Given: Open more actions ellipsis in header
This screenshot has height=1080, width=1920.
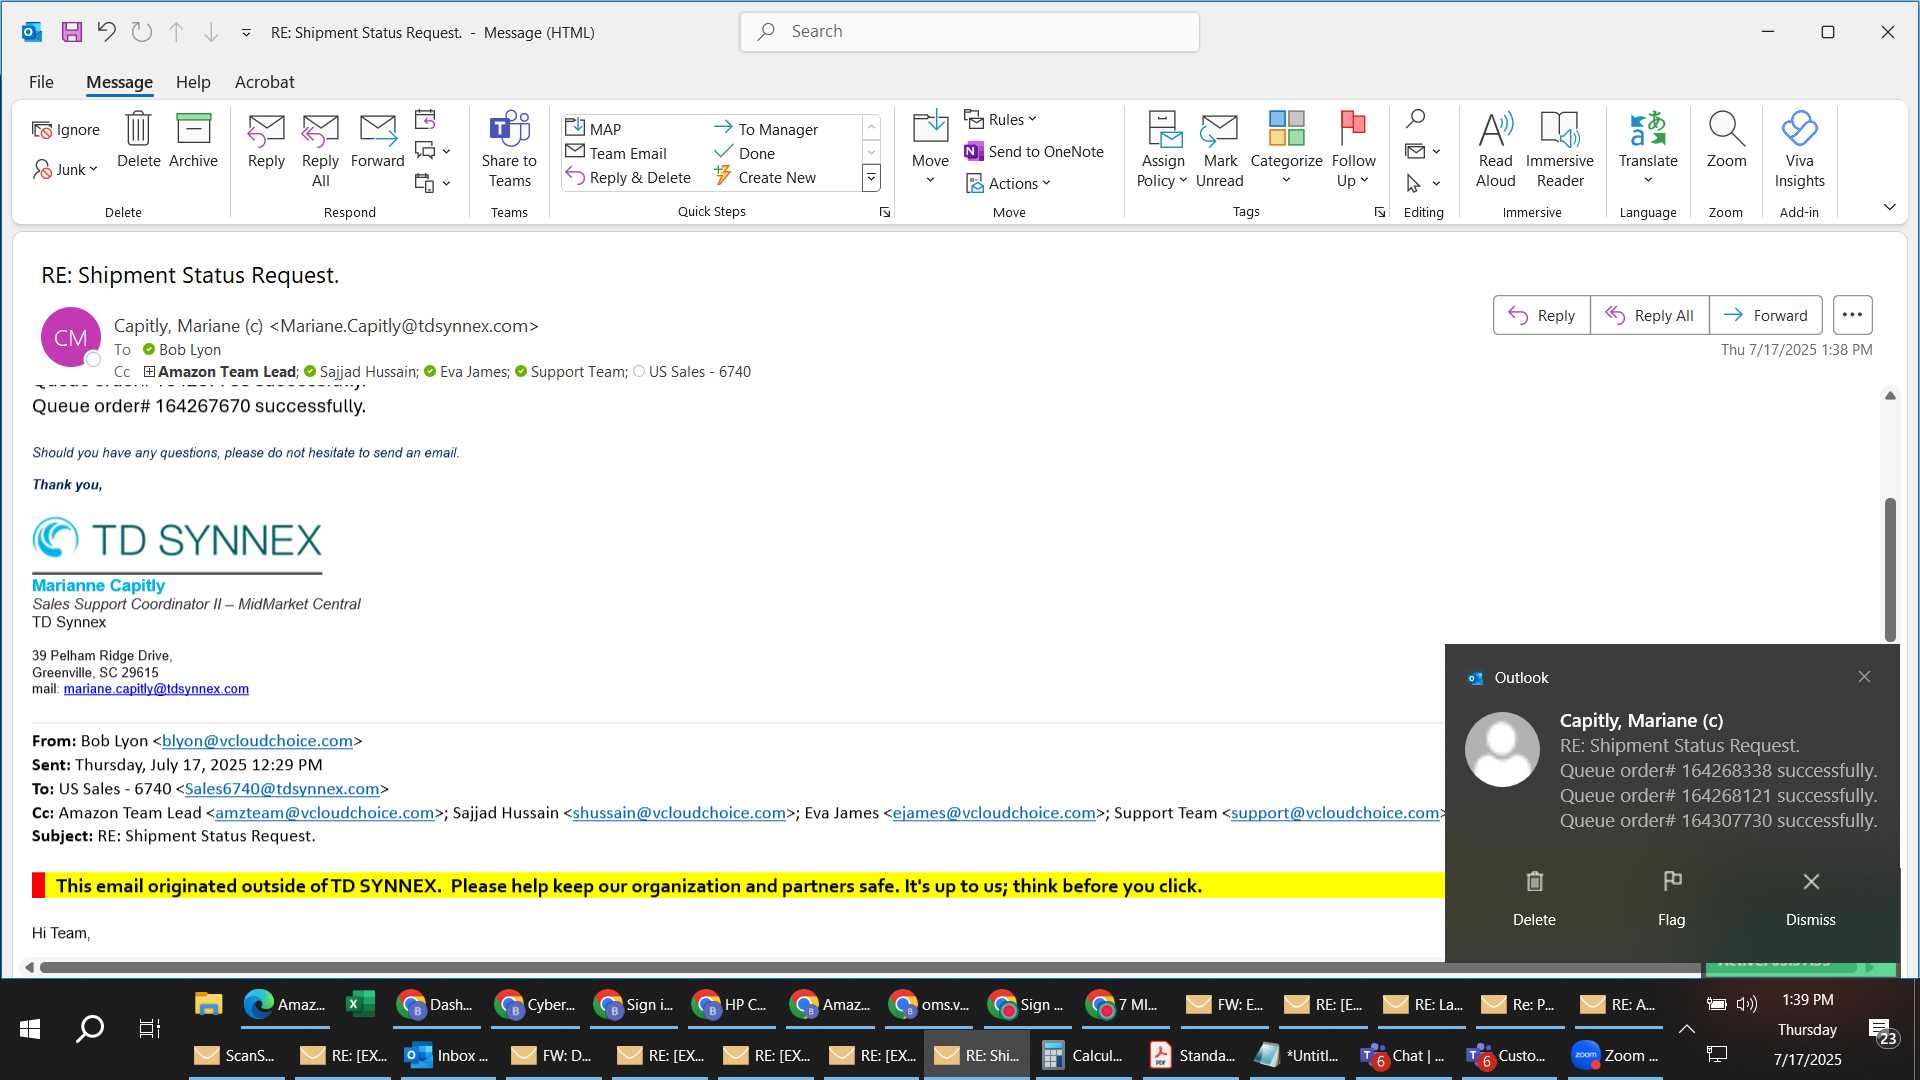Looking at the screenshot, I should click(1852, 315).
